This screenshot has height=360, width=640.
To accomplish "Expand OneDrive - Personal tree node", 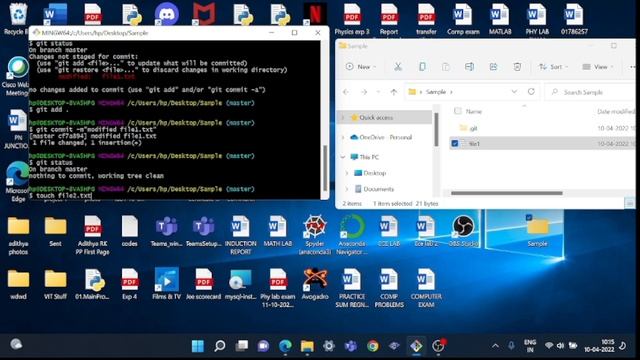I will pos(343,137).
